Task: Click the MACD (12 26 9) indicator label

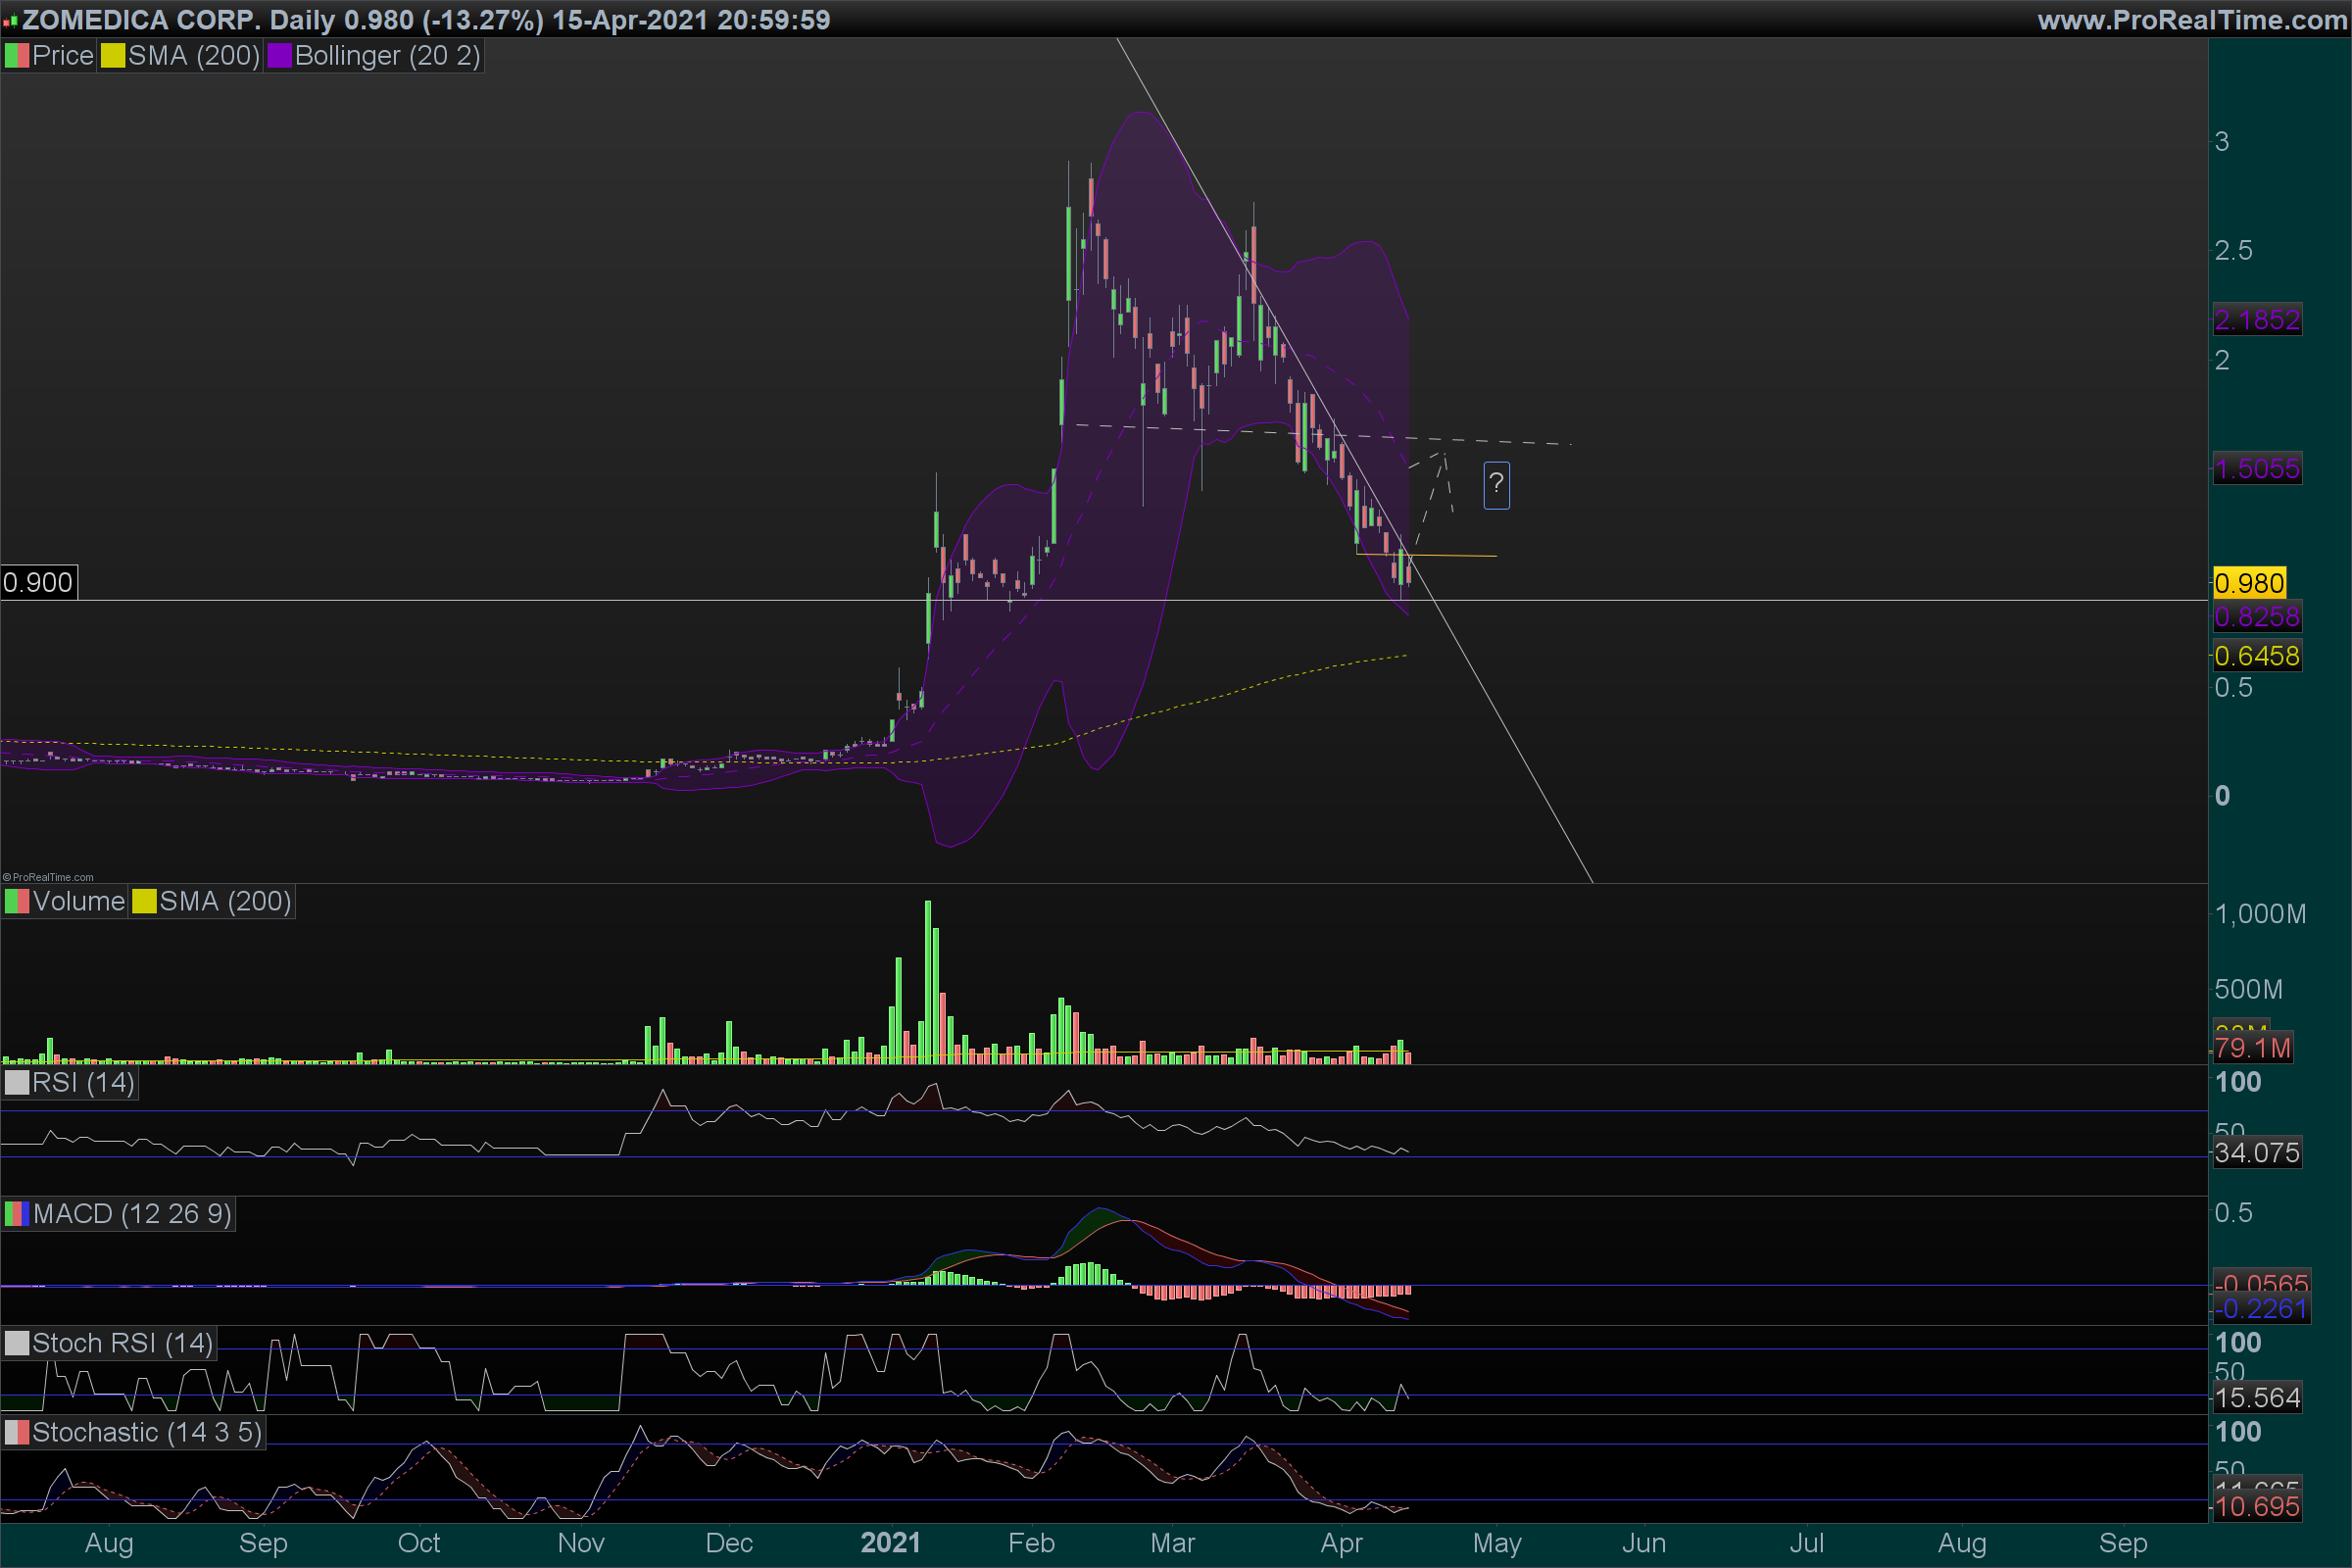Action: (132, 1214)
